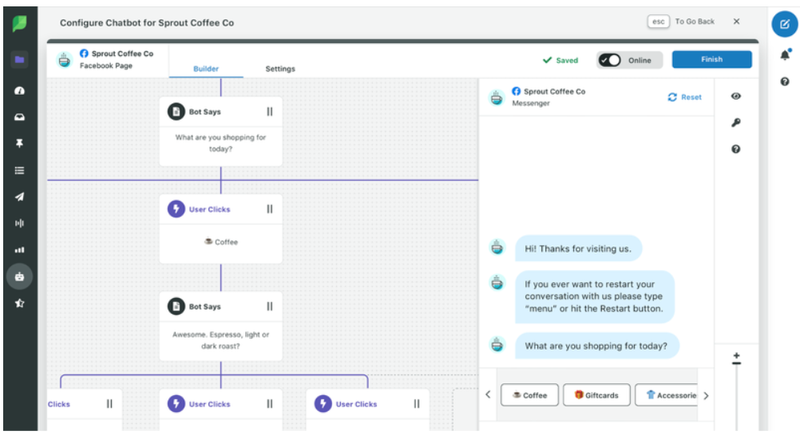This screenshot has width=800, height=435.
Task: Click avatar beside 'Hi! Thanks for visiting' message
Action: coord(497,248)
